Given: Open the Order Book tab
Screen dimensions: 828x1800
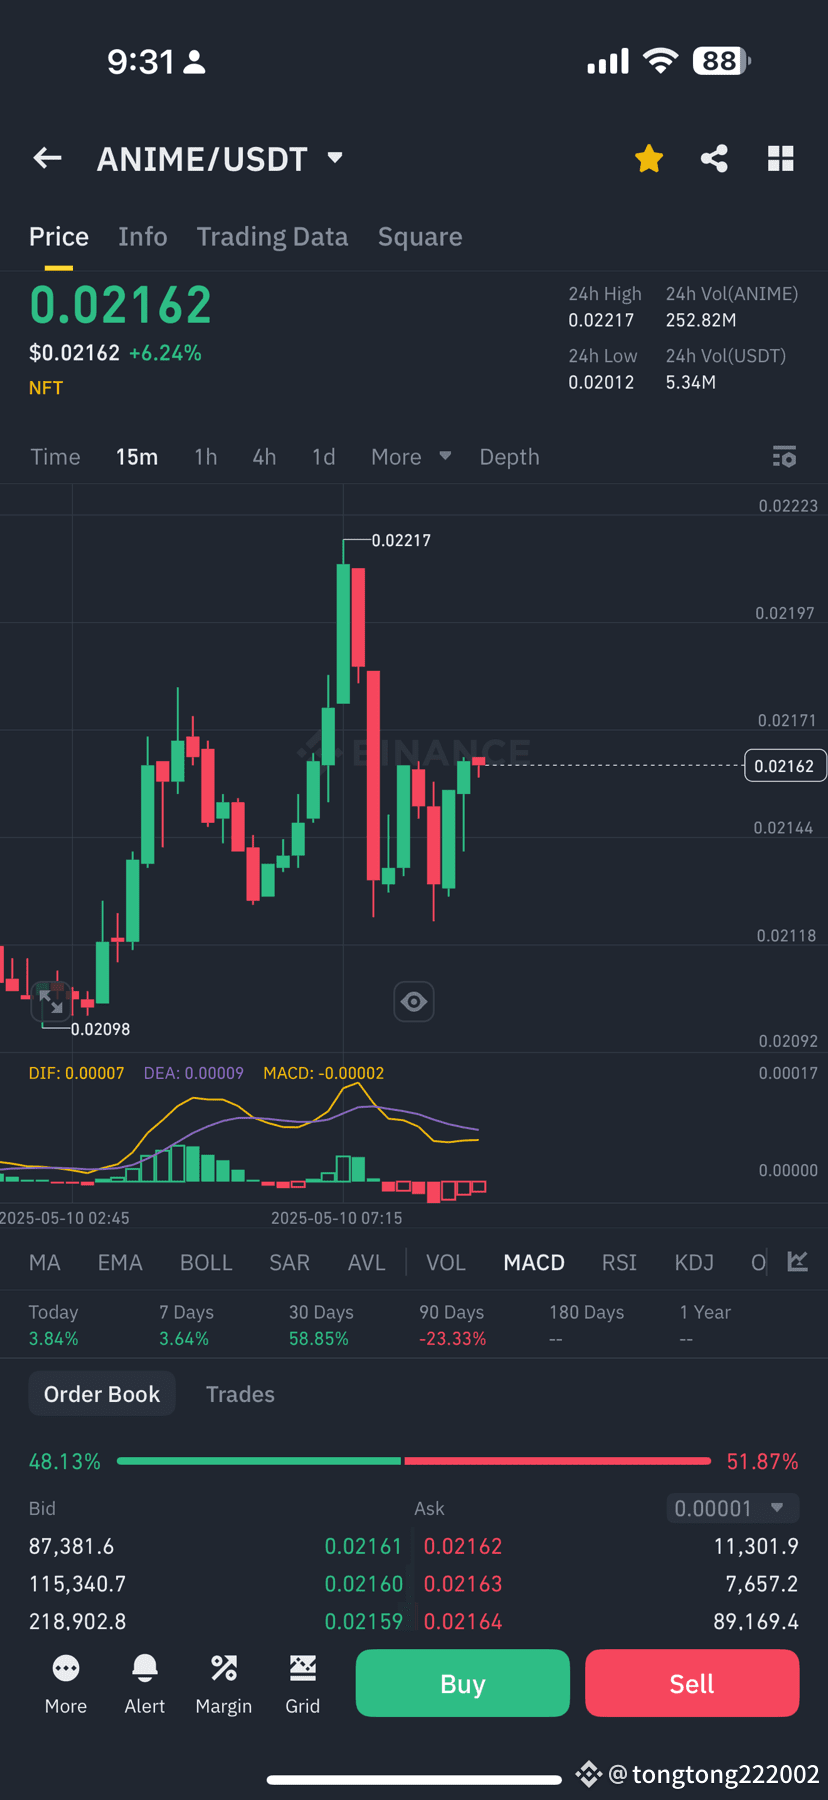Looking at the screenshot, I should [102, 1394].
